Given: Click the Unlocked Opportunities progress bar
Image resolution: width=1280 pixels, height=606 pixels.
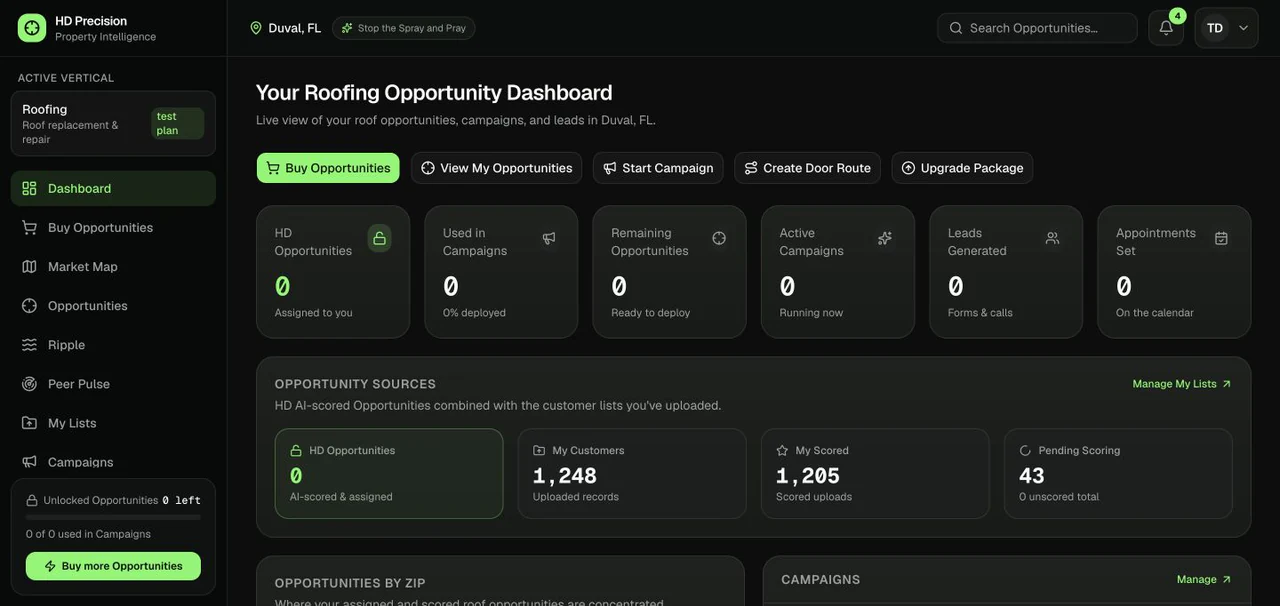Looking at the screenshot, I should pyautogui.click(x=113, y=517).
